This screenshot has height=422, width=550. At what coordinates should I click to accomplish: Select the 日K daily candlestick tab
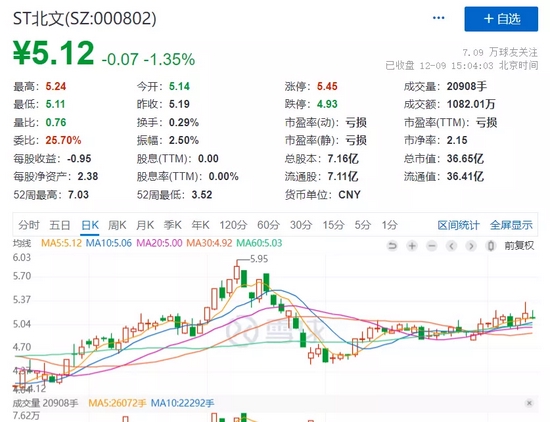click(90, 225)
